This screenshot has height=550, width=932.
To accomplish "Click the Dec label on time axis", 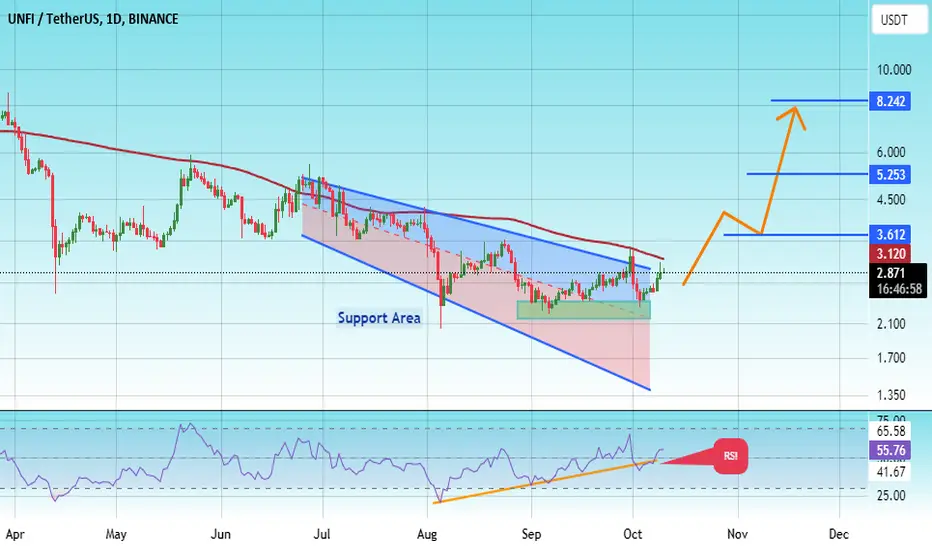I will point(839,535).
